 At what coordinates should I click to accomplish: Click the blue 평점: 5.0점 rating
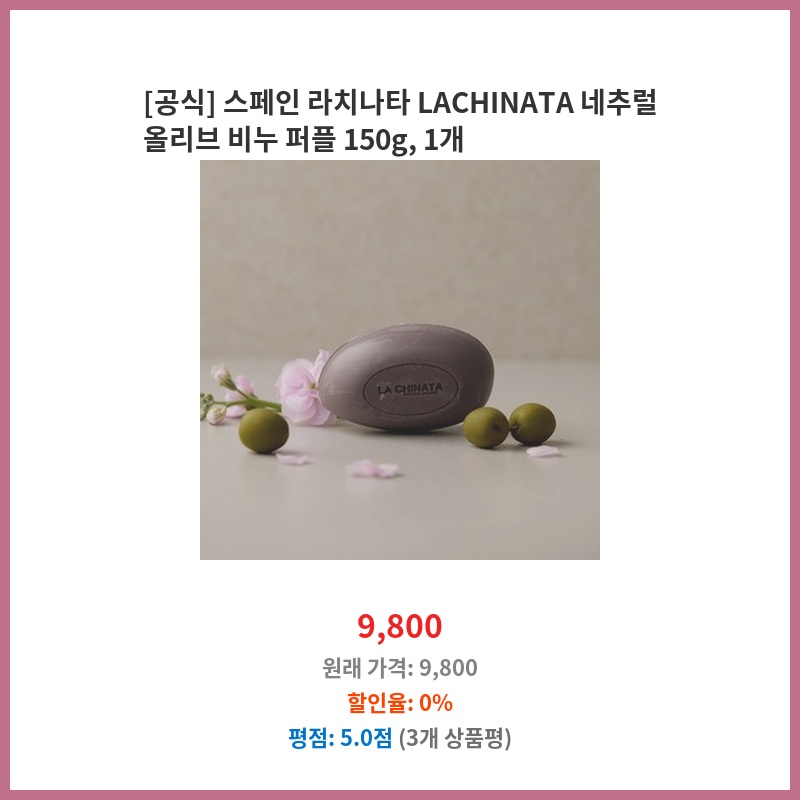(340, 738)
